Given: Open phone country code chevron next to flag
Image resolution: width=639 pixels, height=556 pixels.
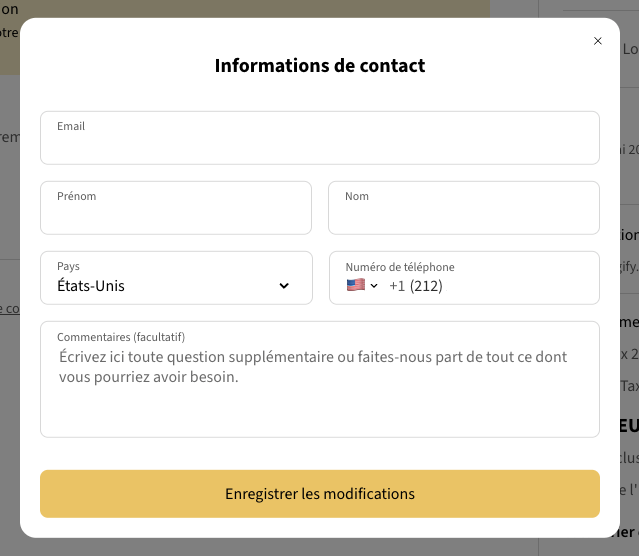Looking at the screenshot, I should [x=374, y=286].
